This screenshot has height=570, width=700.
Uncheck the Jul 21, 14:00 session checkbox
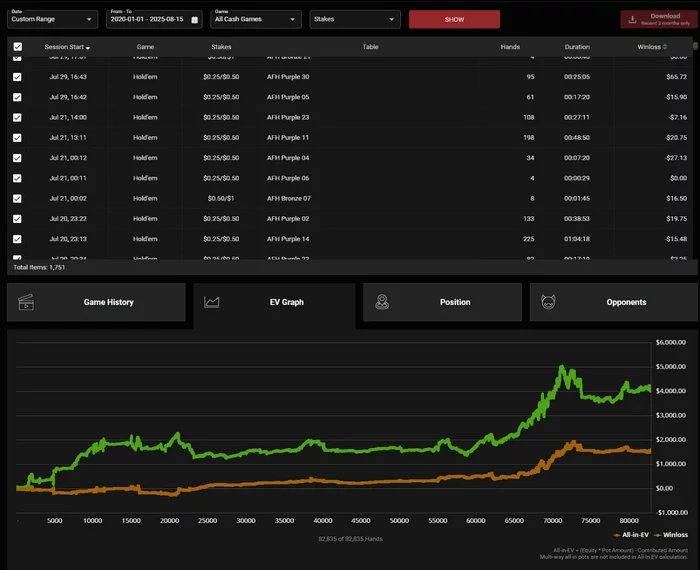(x=17, y=117)
